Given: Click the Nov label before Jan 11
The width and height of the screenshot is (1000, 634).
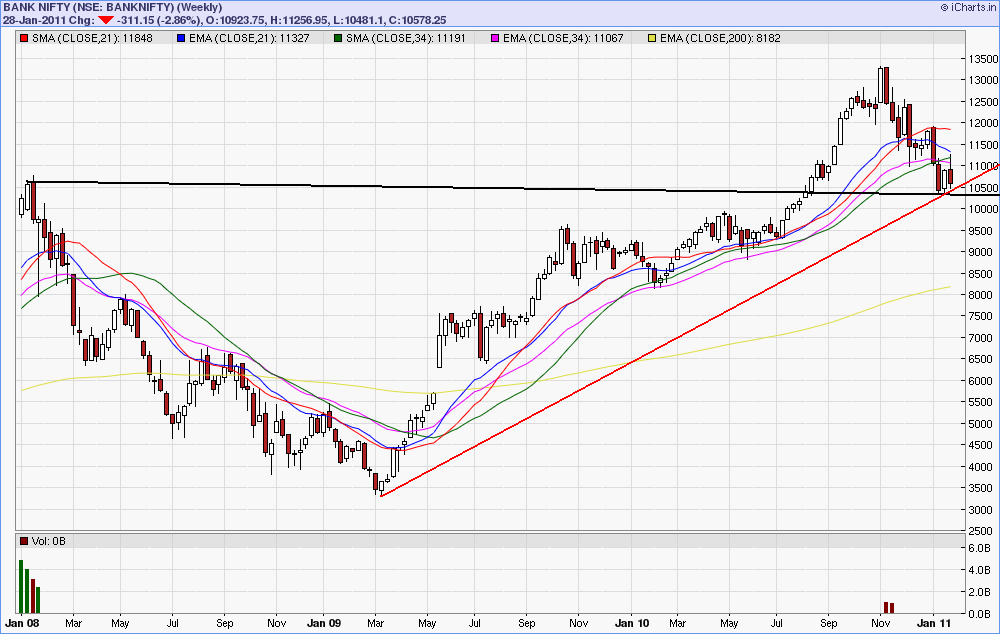Looking at the screenshot, I should point(881,623).
